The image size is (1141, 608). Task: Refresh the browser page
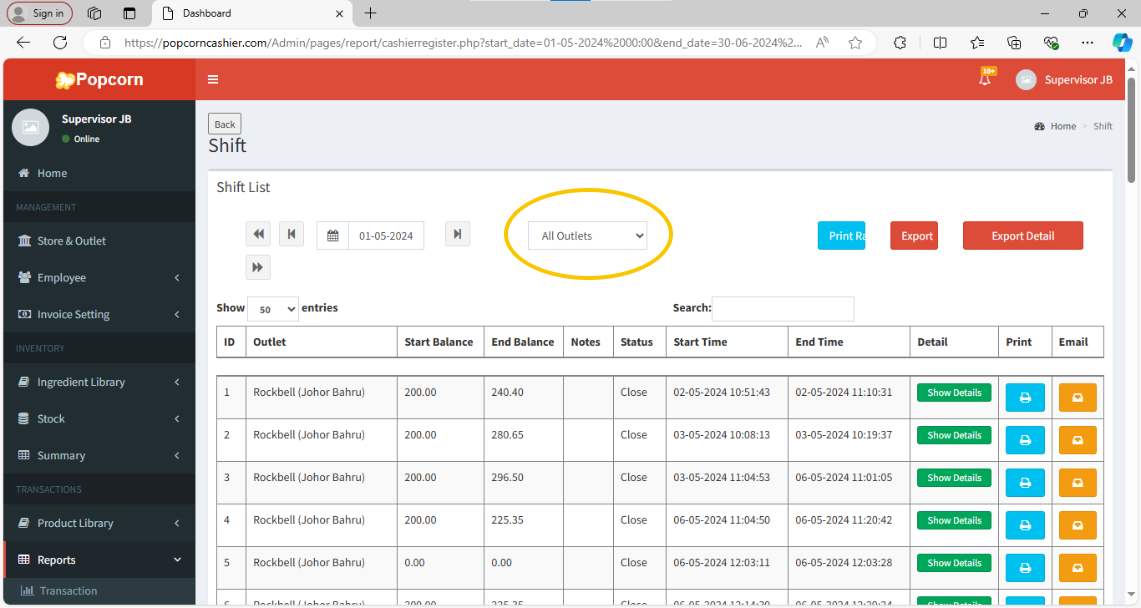click(x=60, y=42)
